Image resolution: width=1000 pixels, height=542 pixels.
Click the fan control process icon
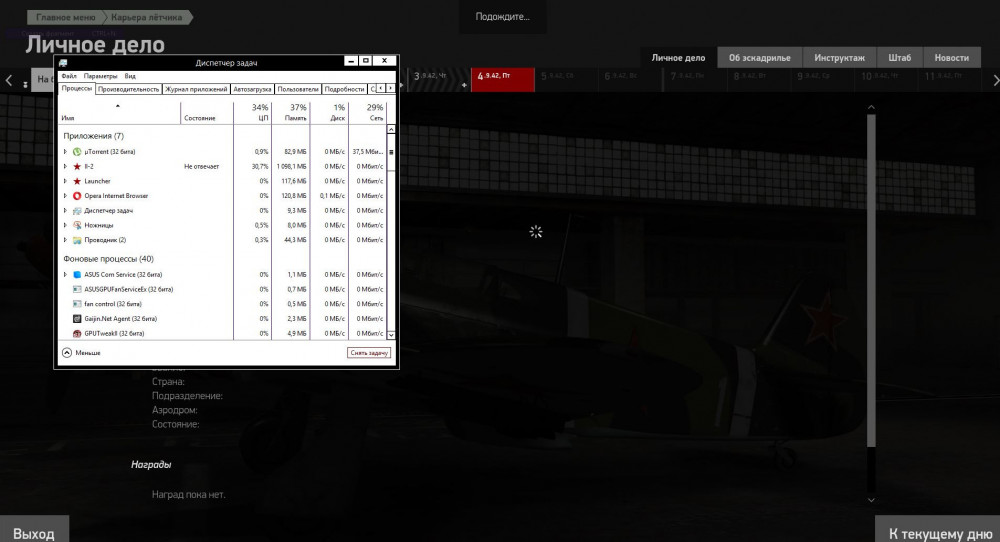point(77,304)
